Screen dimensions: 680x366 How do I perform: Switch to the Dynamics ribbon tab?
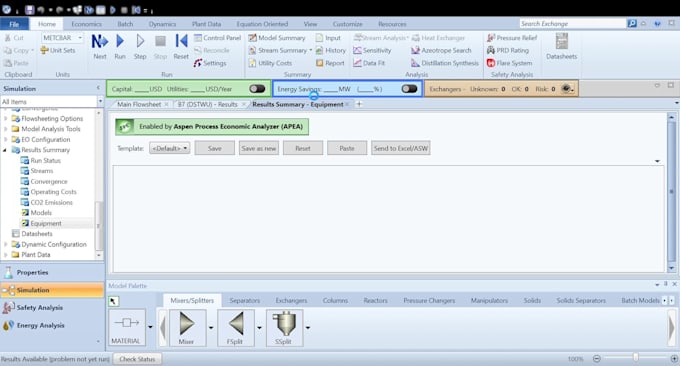(x=162, y=24)
